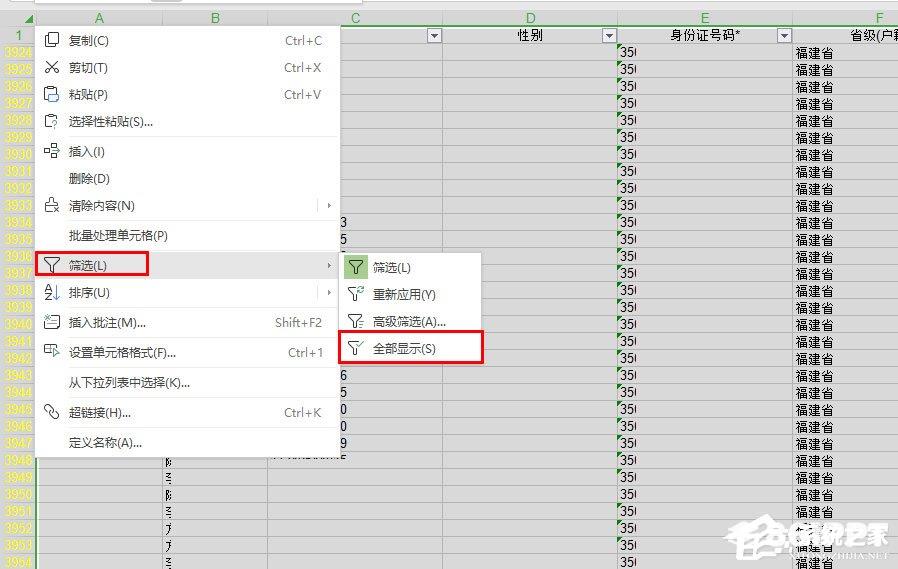The image size is (898, 569).
Task: Open 性别 column filter dropdown
Action: pyautogui.click(x=609, y=35)
